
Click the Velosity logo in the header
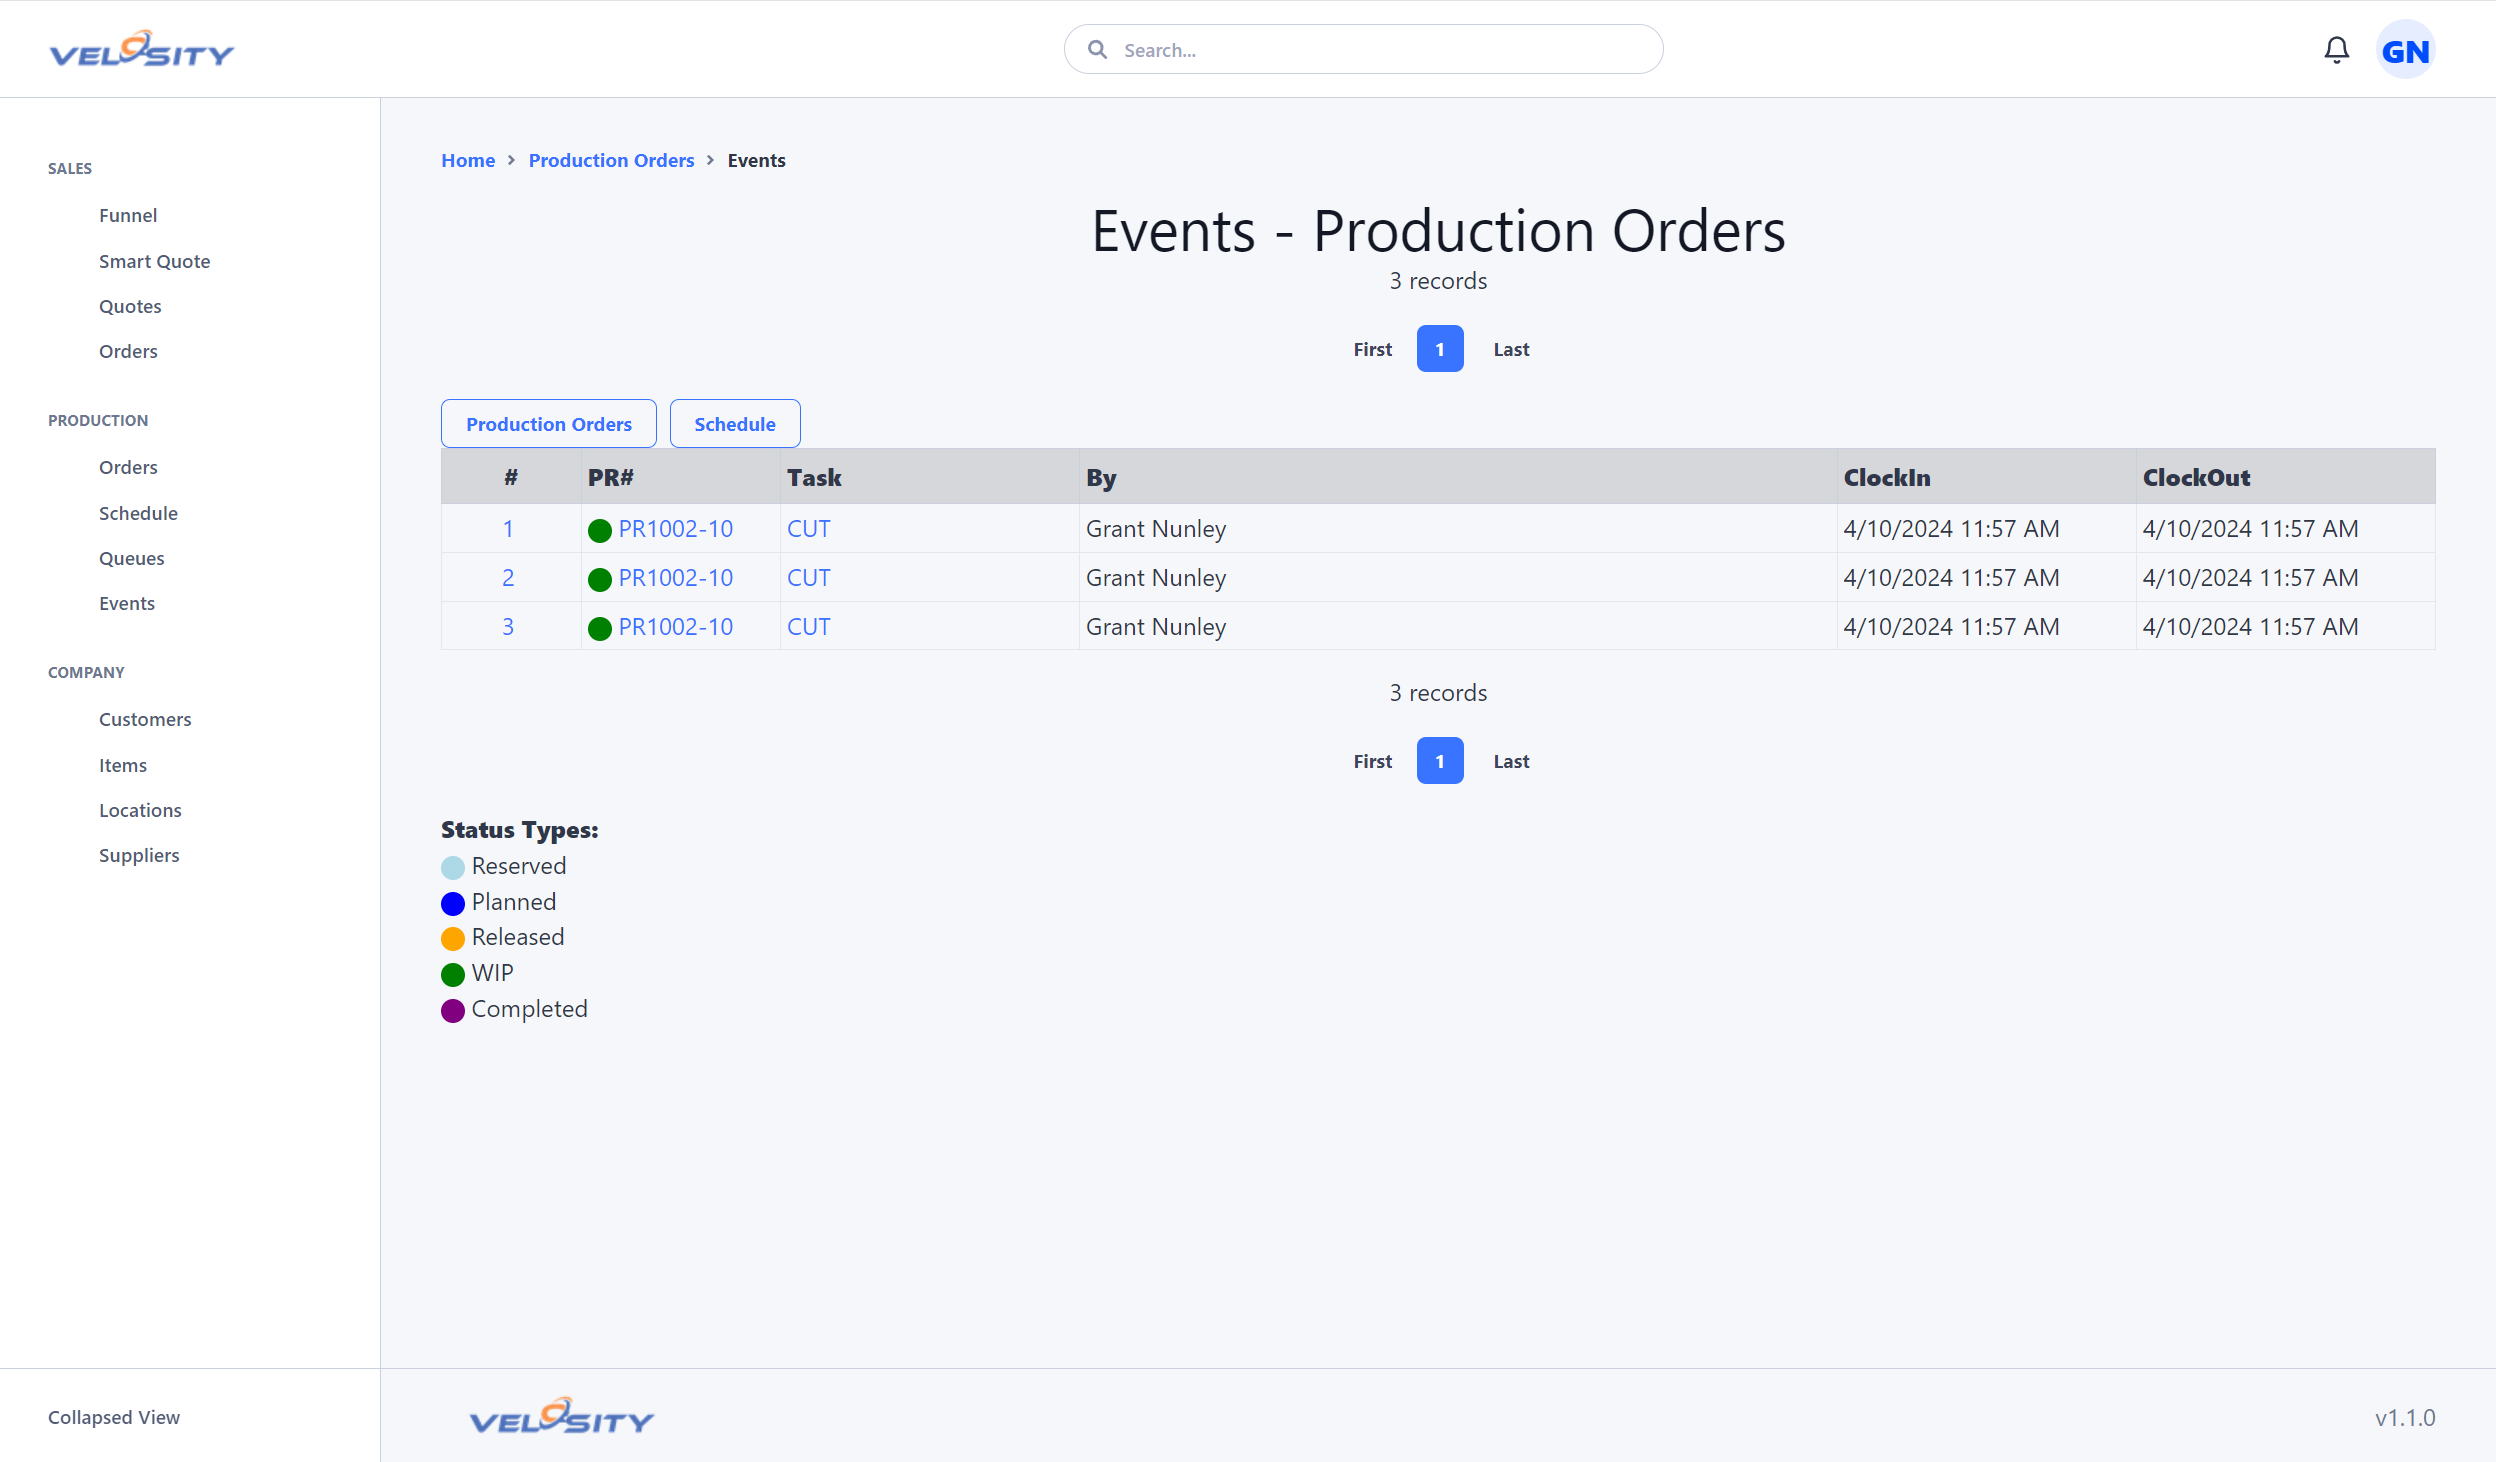tap(141, 49)
